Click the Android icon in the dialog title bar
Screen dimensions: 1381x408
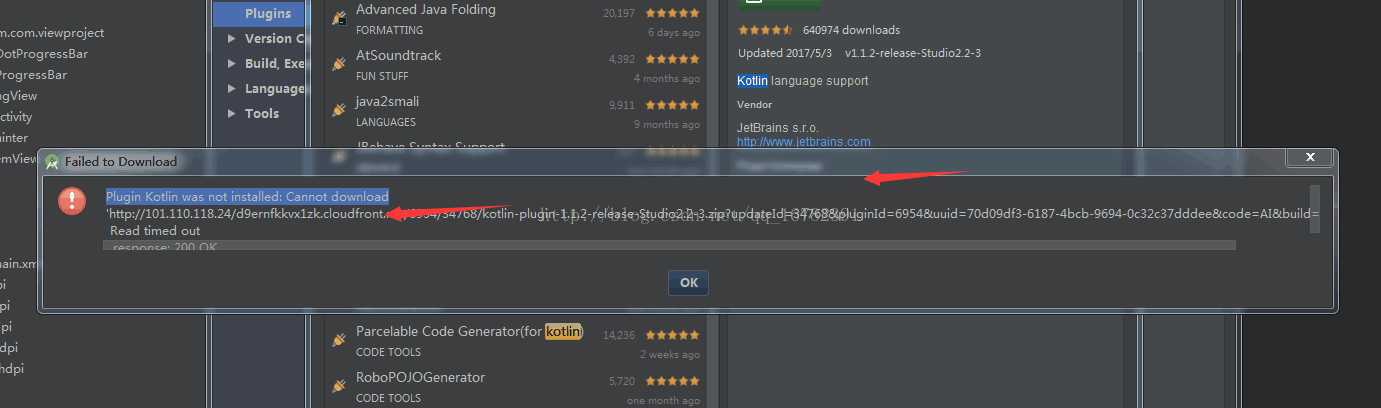(52, 161)
